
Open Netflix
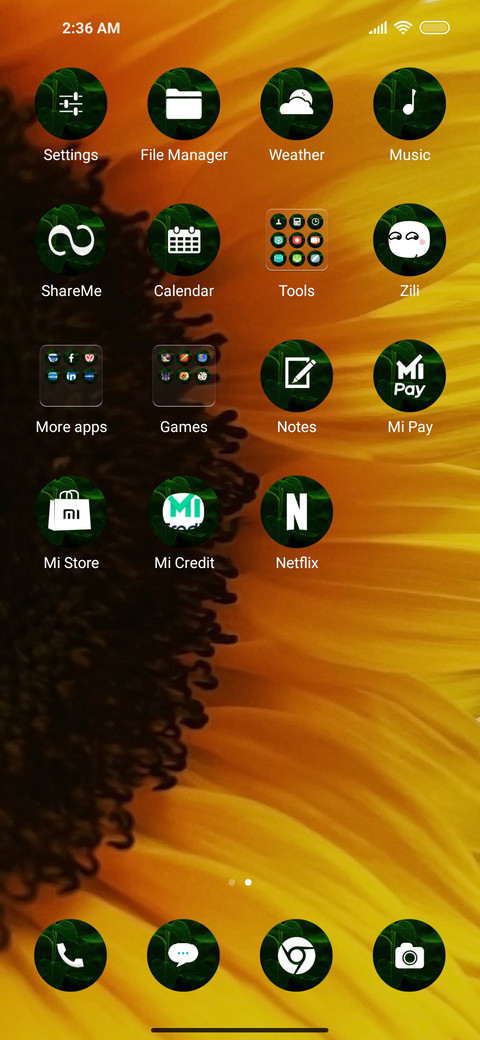coord(296,511)
